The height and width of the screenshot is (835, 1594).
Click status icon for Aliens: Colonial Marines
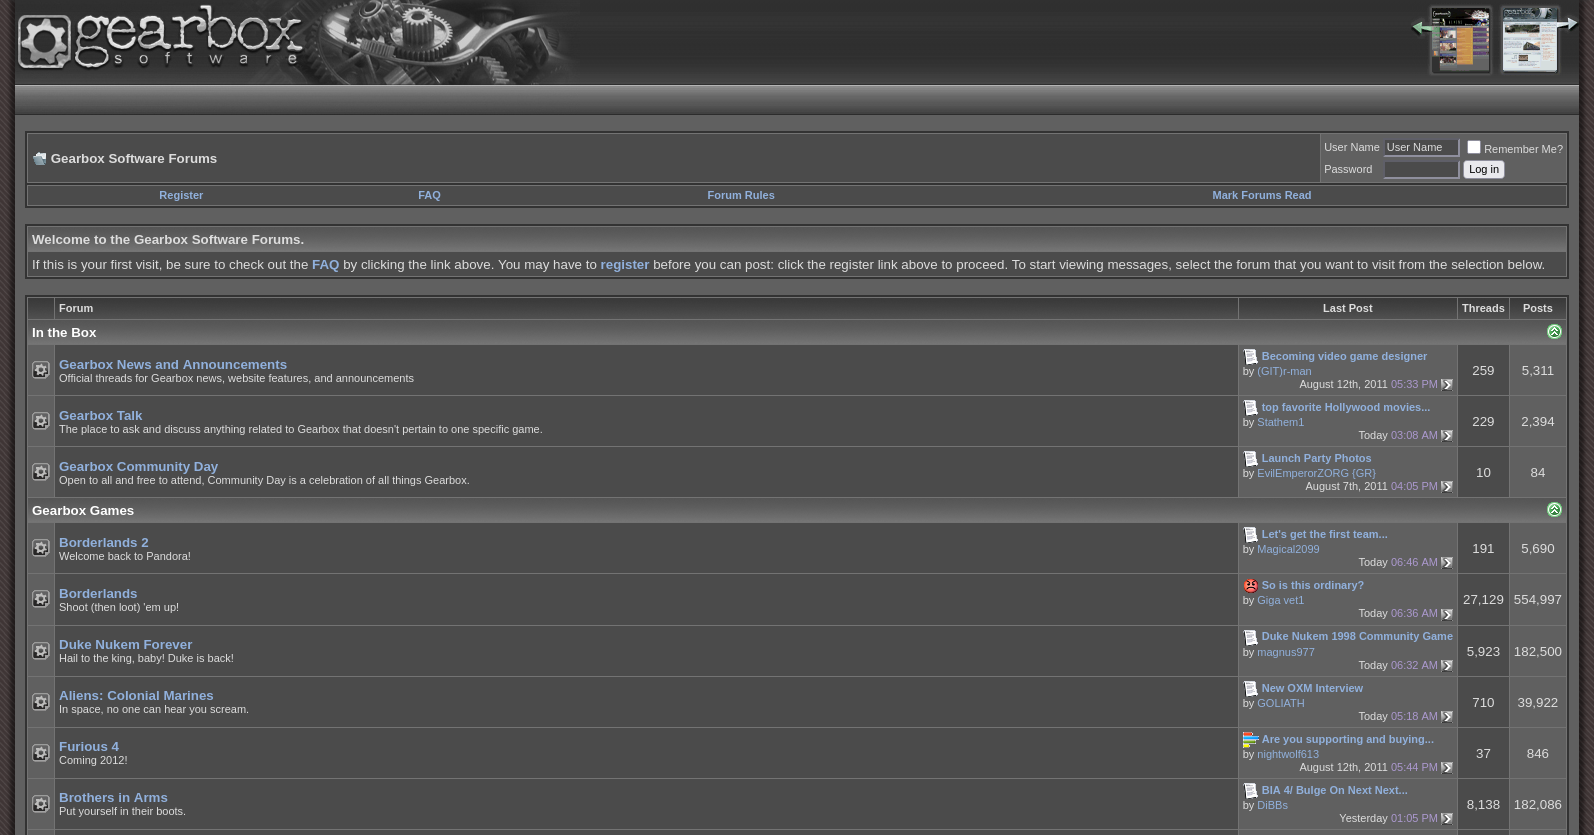pos(41,702)
